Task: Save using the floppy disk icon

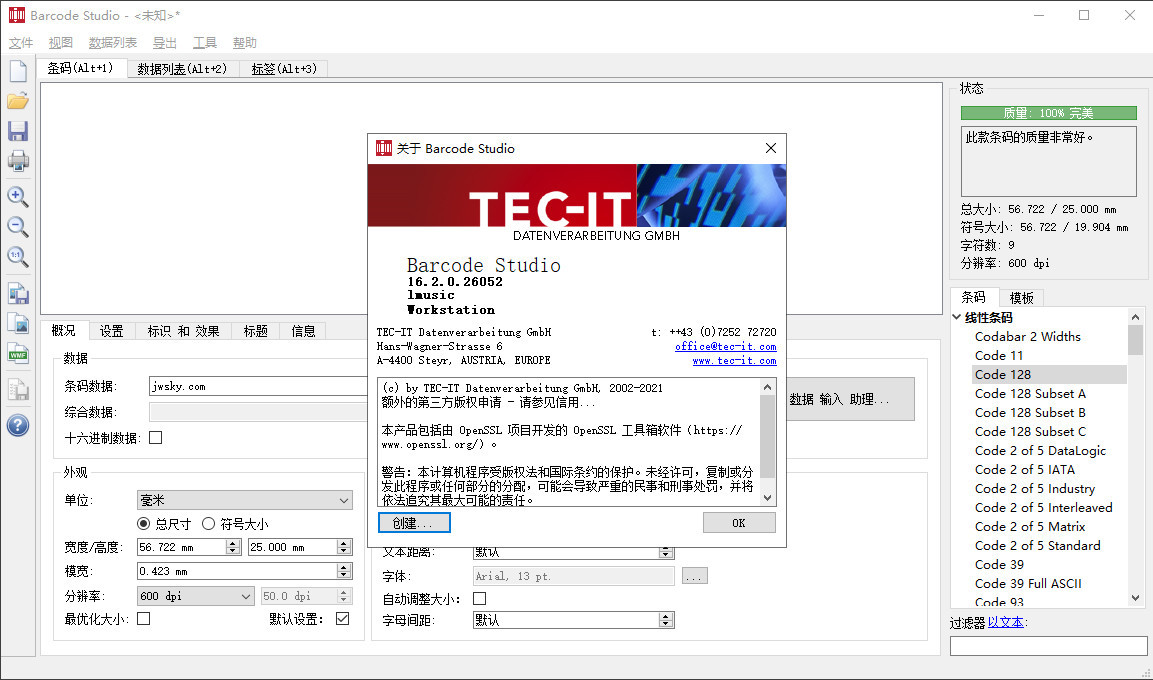Action: pyautogui.click(x=18, y=131)
